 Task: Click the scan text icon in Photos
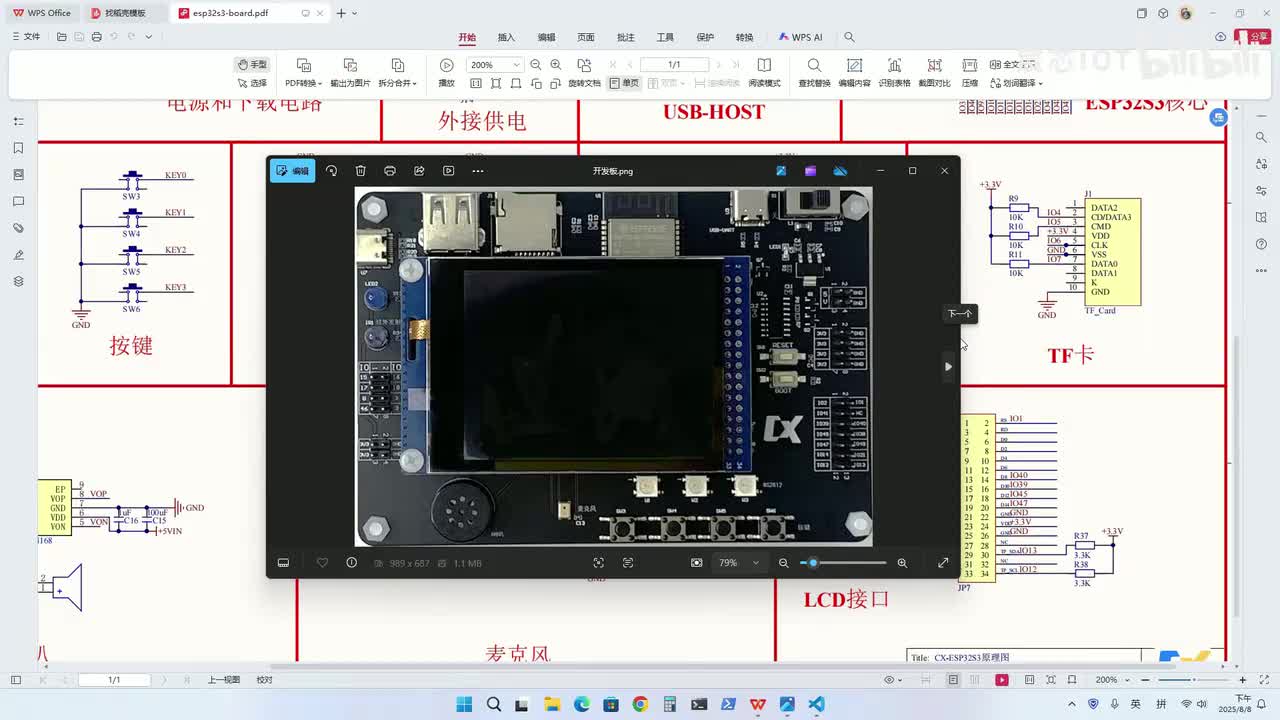[628, 563]
